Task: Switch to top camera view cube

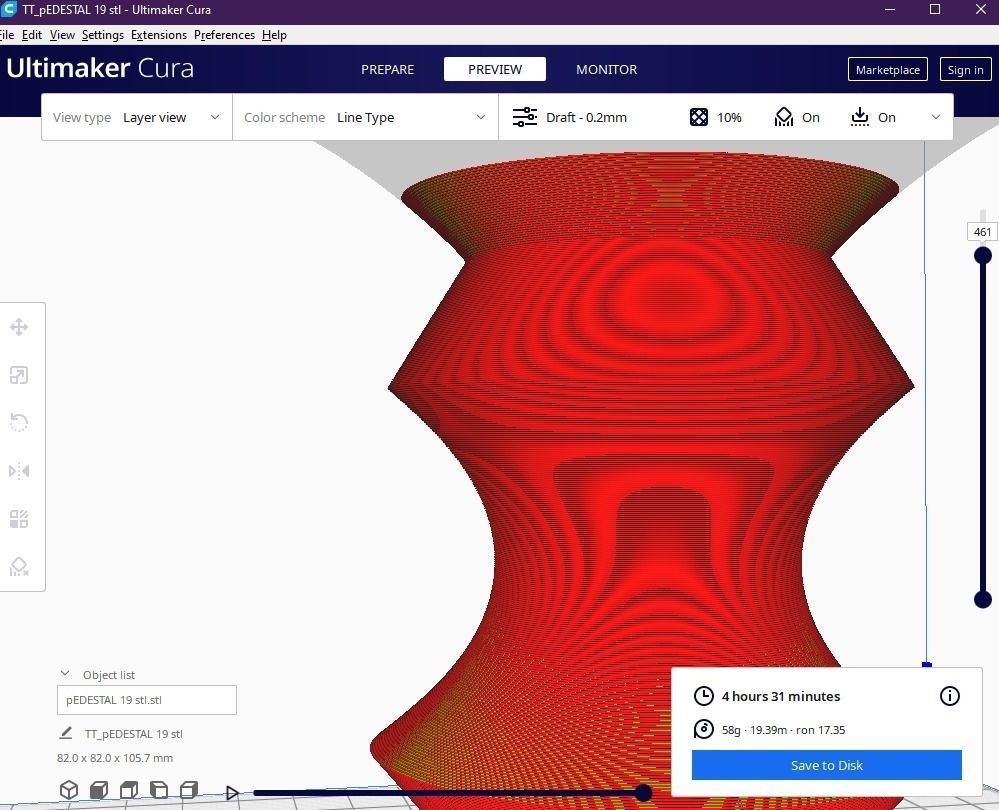Action: (x=129, y=790)
